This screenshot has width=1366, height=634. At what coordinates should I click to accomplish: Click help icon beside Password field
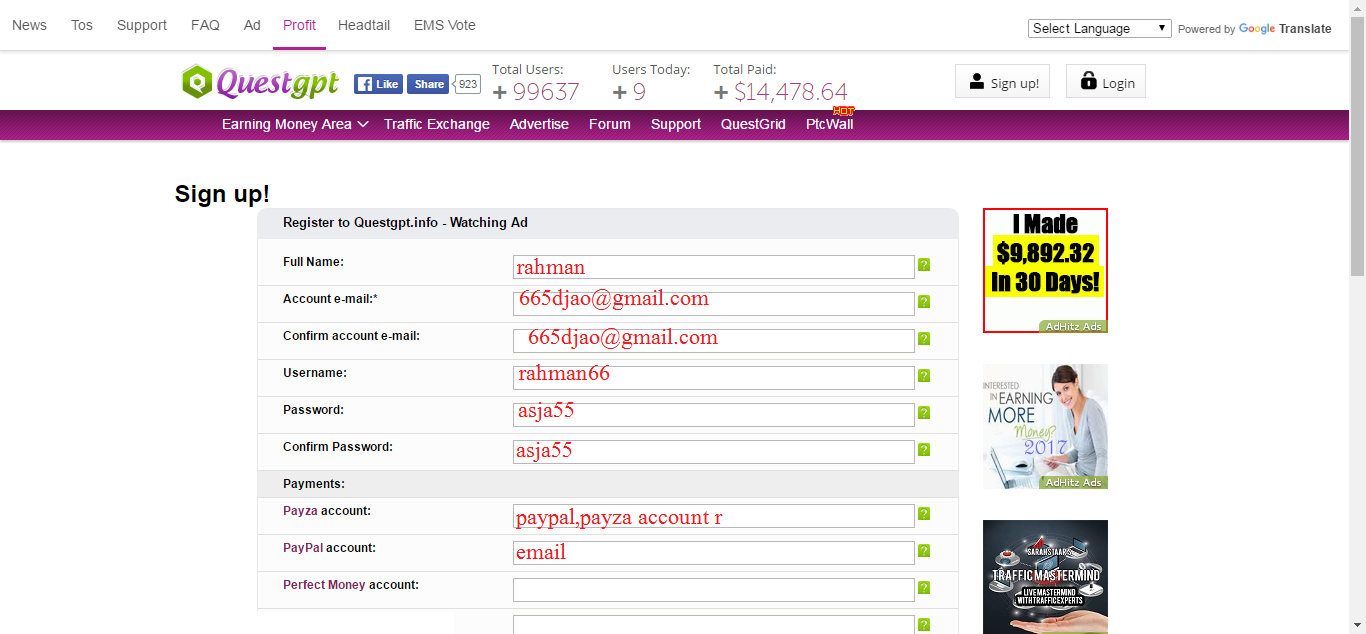(924, 413)
